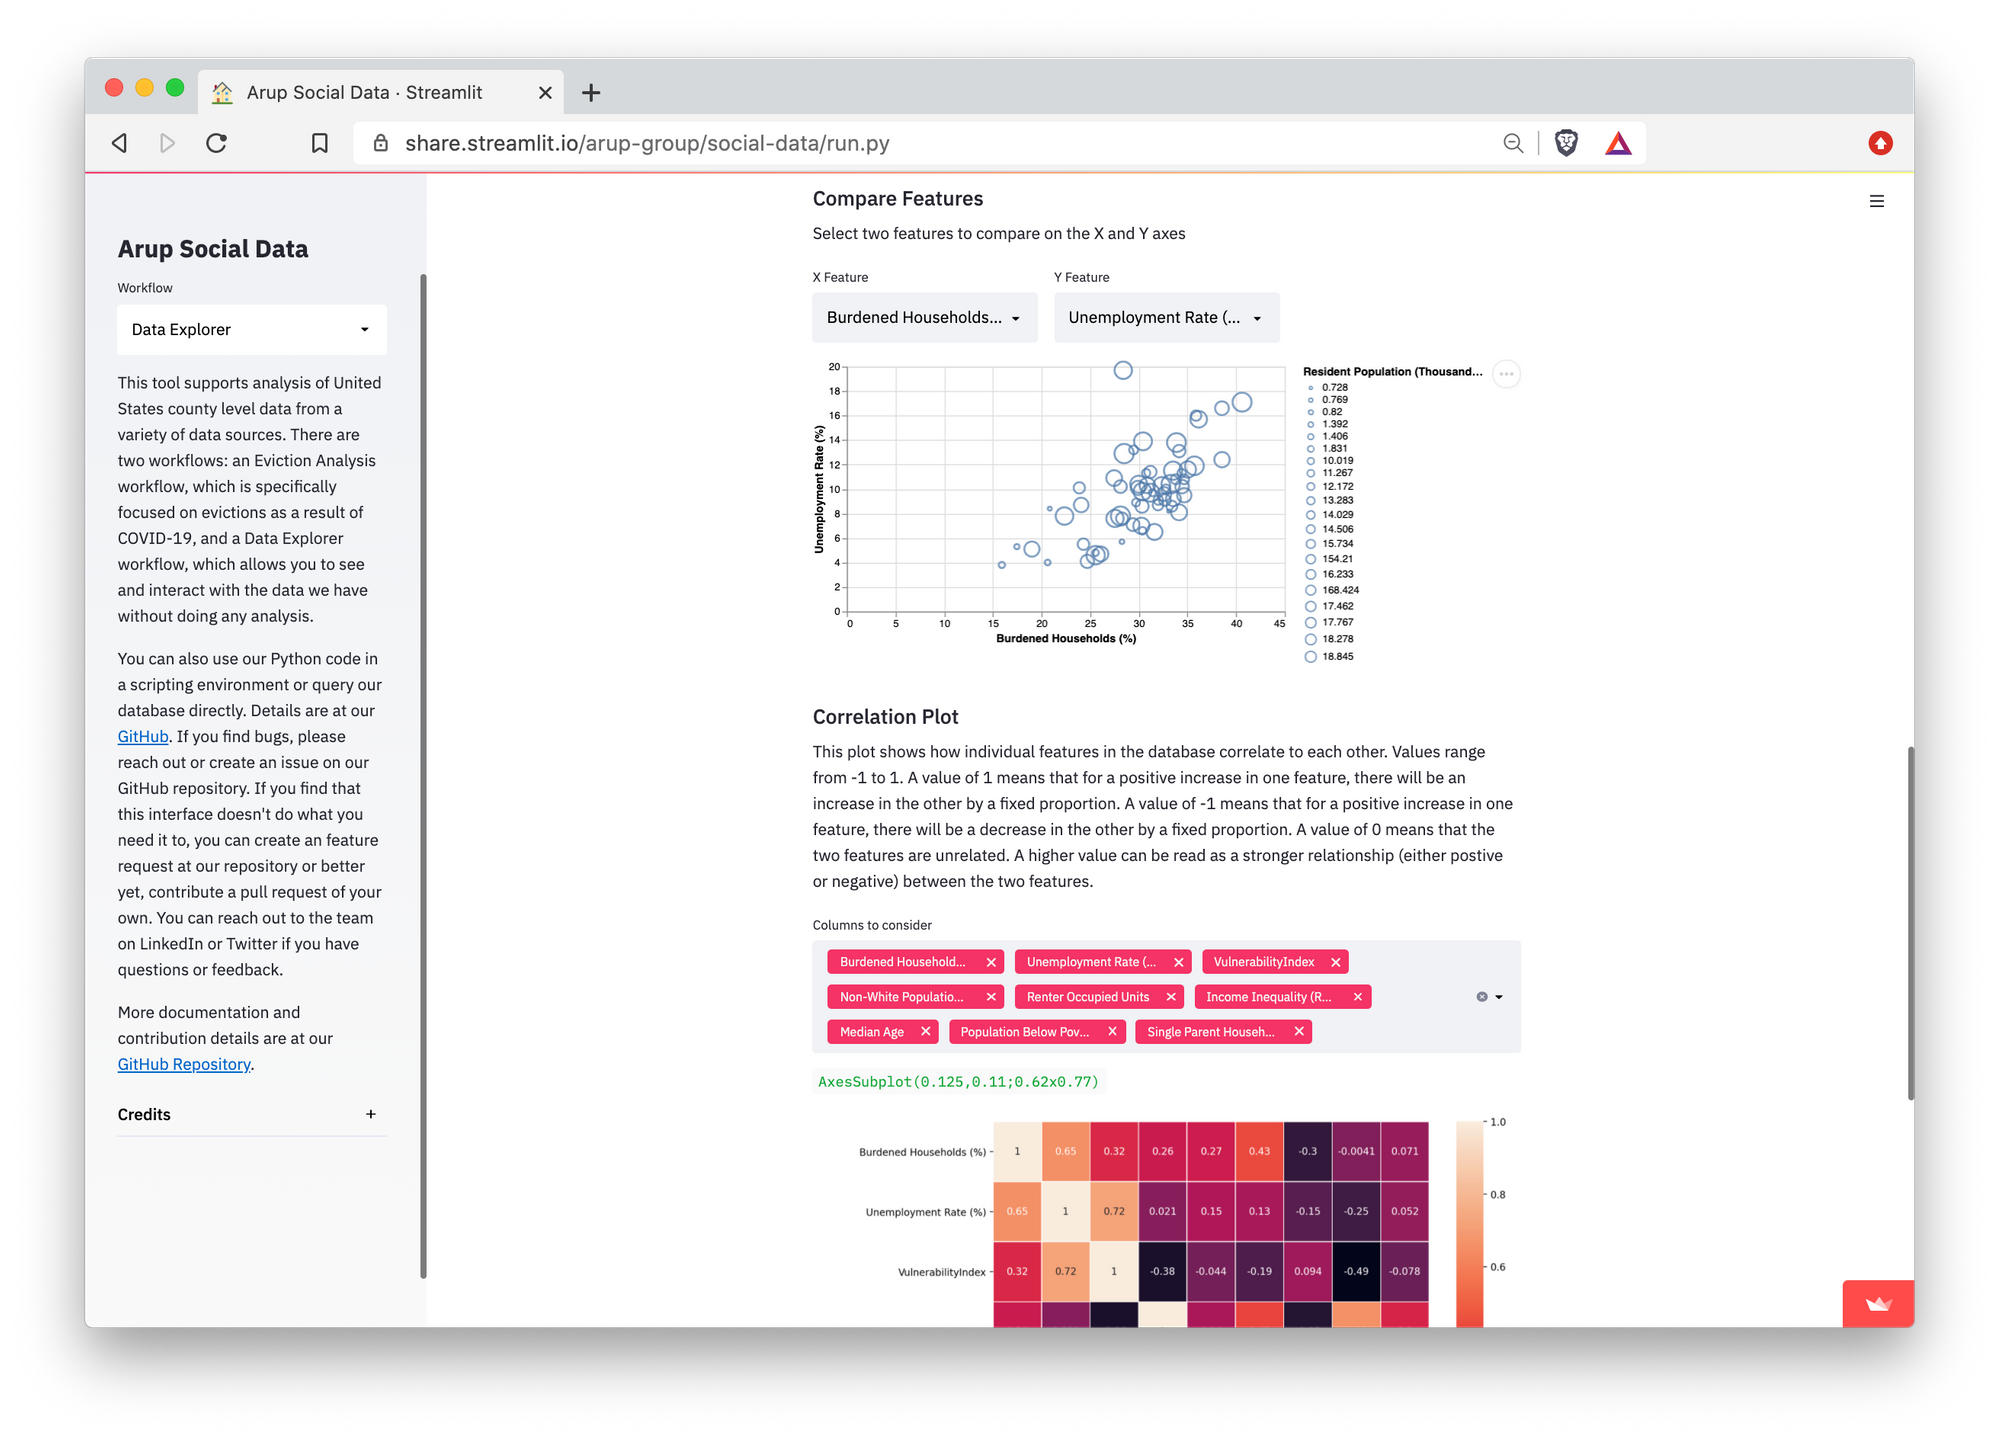Click VulnerabilityIndex heatmap row label
This screenshot has width=2000, height=1441.
pyautogui.click(x=941, y=1272)
